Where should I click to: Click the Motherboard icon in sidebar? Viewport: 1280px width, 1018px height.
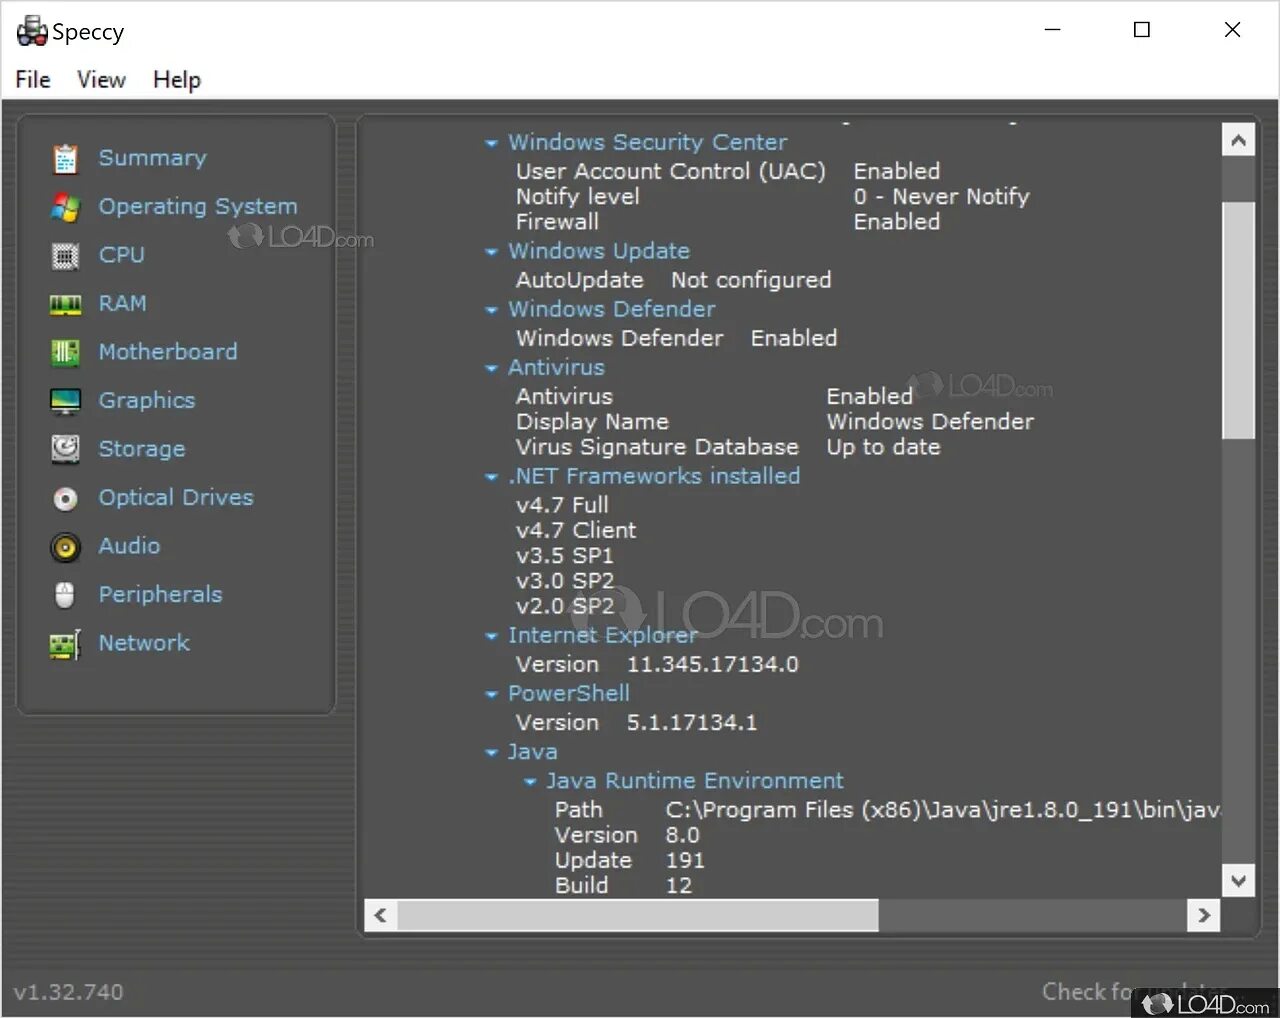coord(65,352)
